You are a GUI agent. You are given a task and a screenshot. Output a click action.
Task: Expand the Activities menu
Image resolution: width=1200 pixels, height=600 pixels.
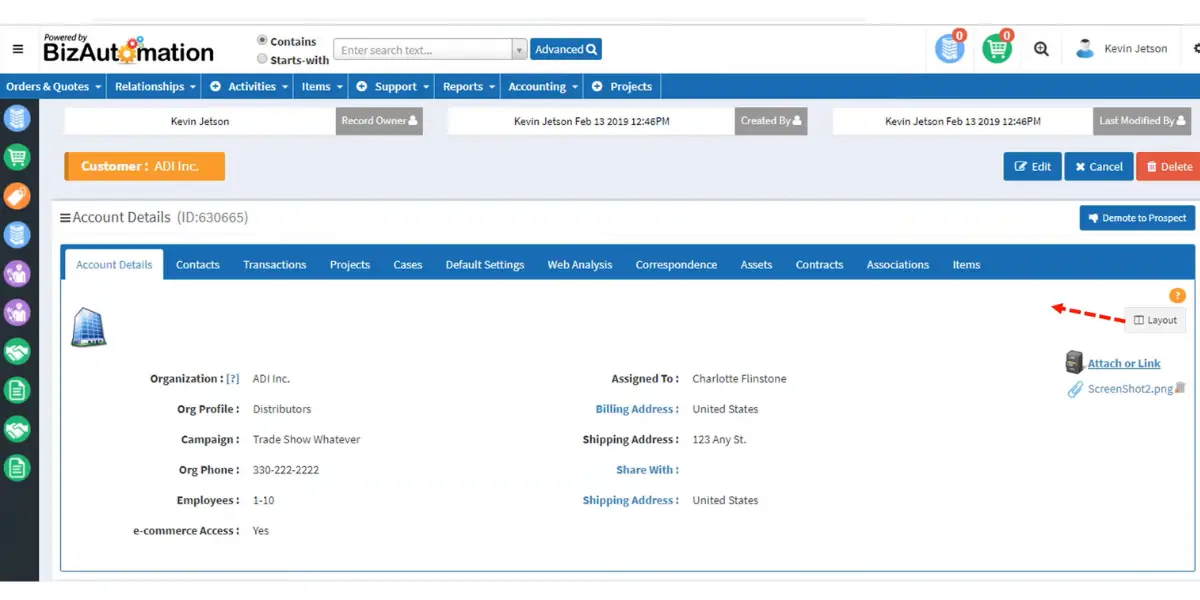coord(249,87)
